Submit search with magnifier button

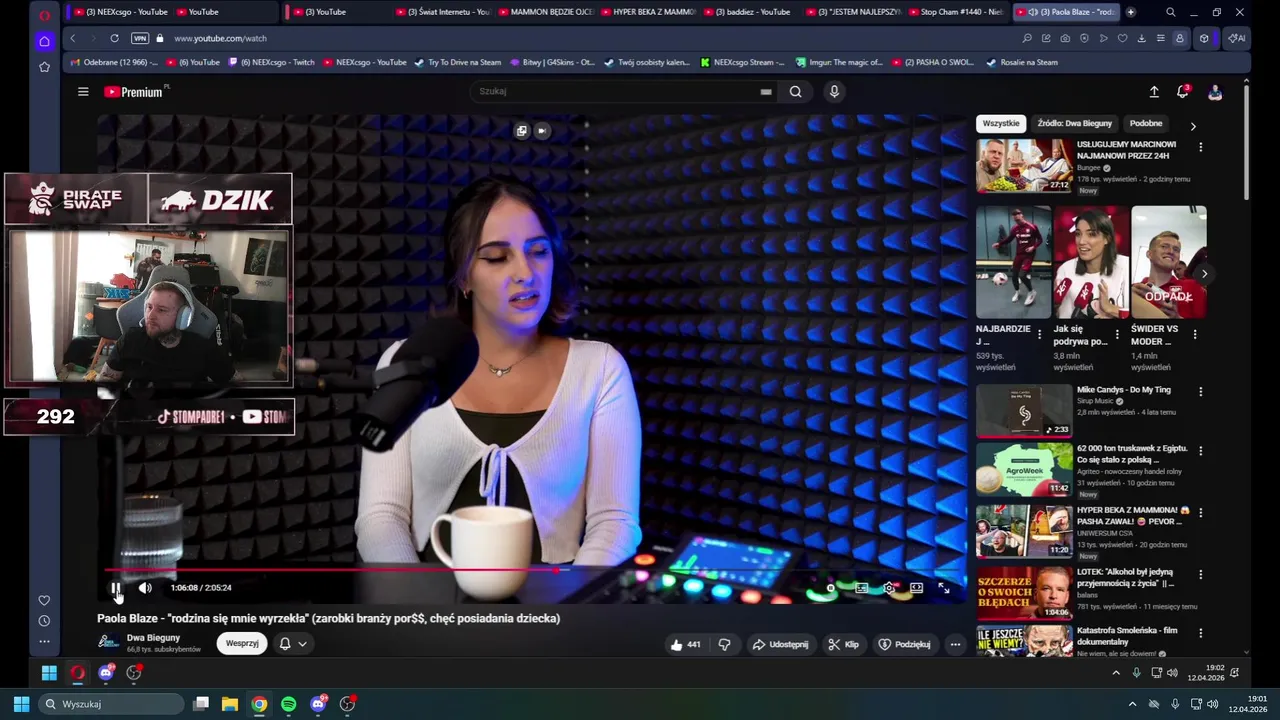point(795,92)
